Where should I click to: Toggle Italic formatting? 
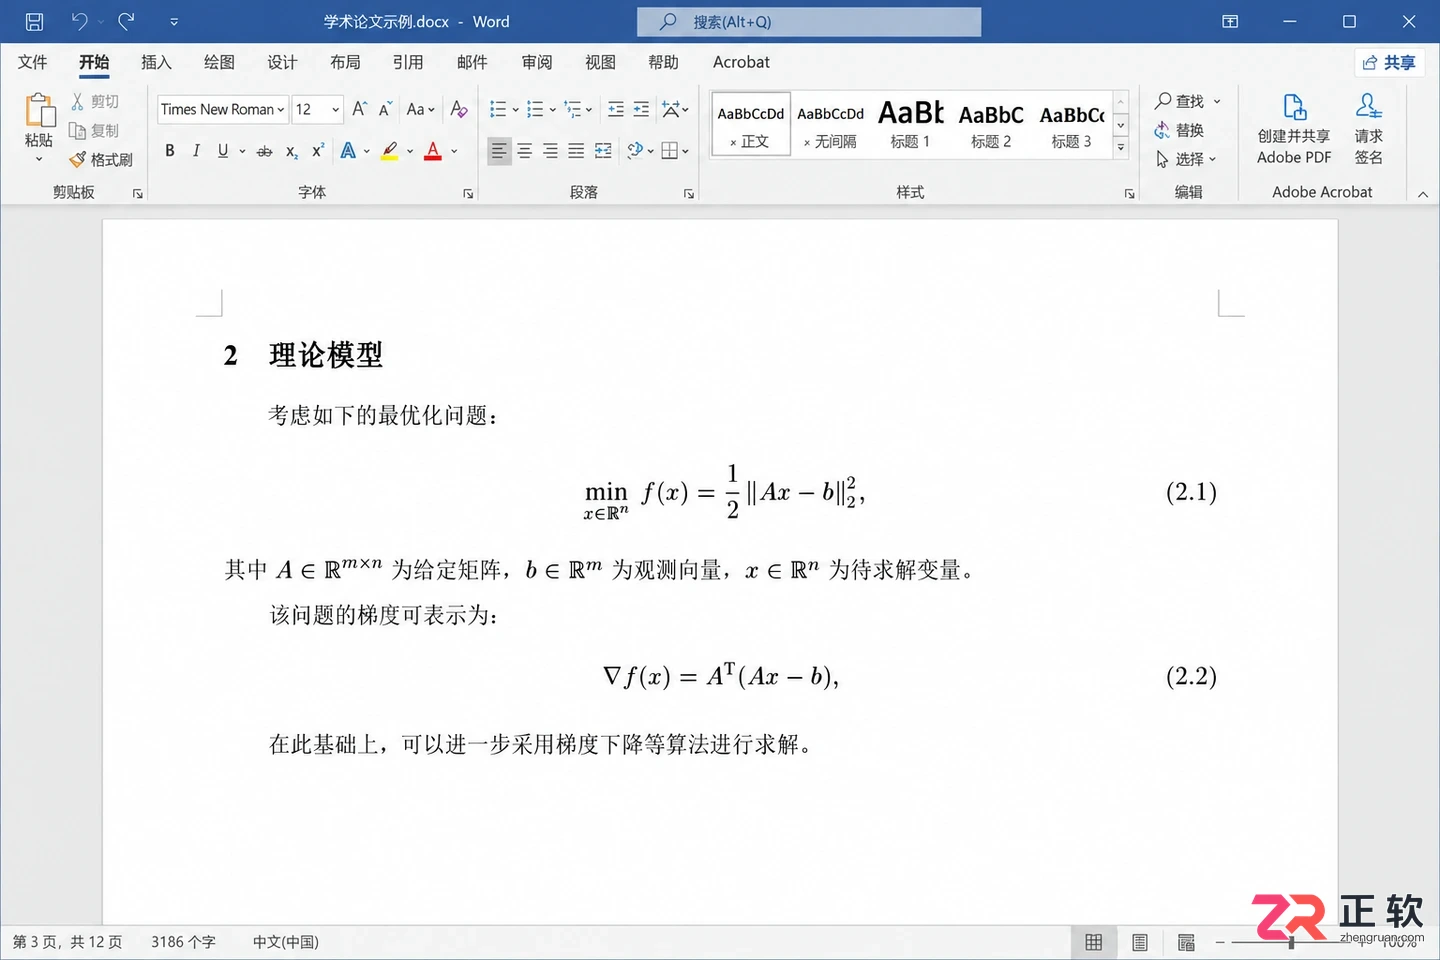(x=196, y=151)
